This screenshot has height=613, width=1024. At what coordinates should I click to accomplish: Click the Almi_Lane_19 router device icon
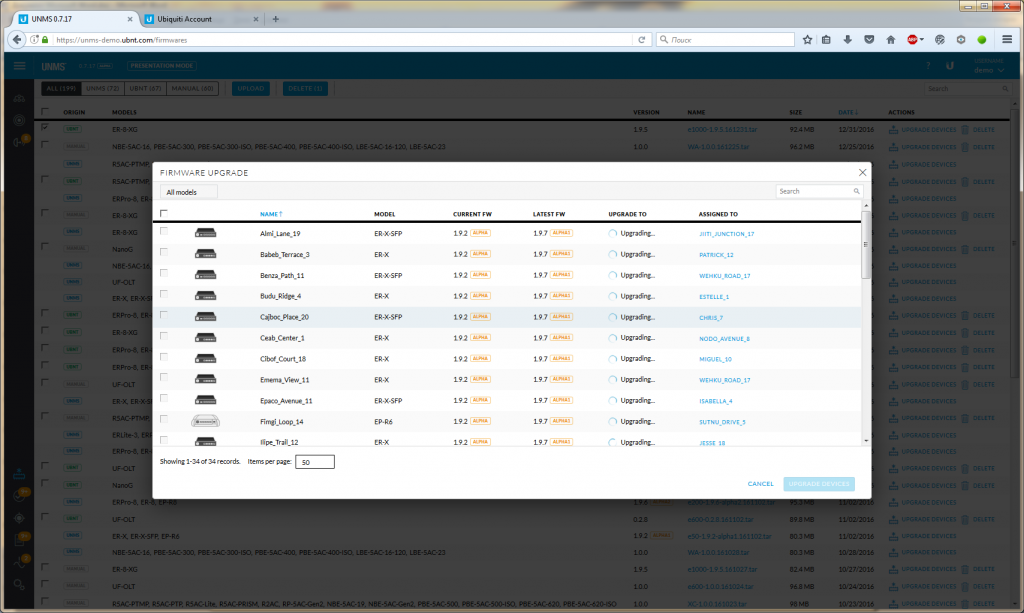click(x=206, y=234)
